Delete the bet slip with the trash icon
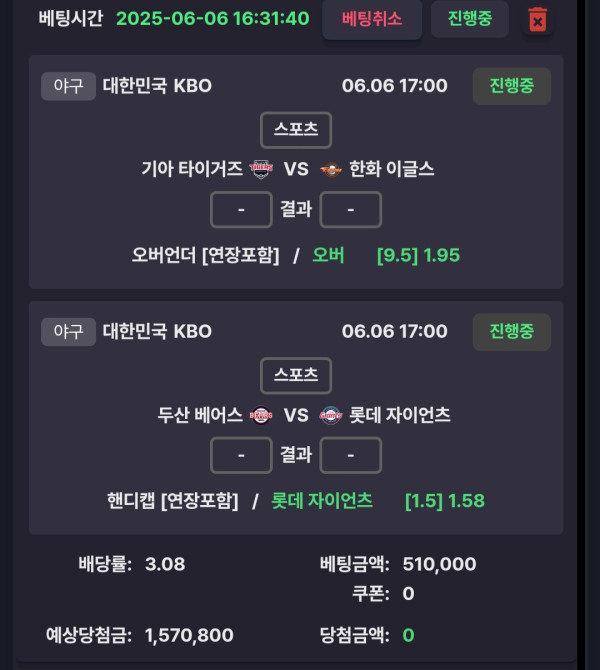Viewport: 600px width, 670px height. click(x=538, y=20)
